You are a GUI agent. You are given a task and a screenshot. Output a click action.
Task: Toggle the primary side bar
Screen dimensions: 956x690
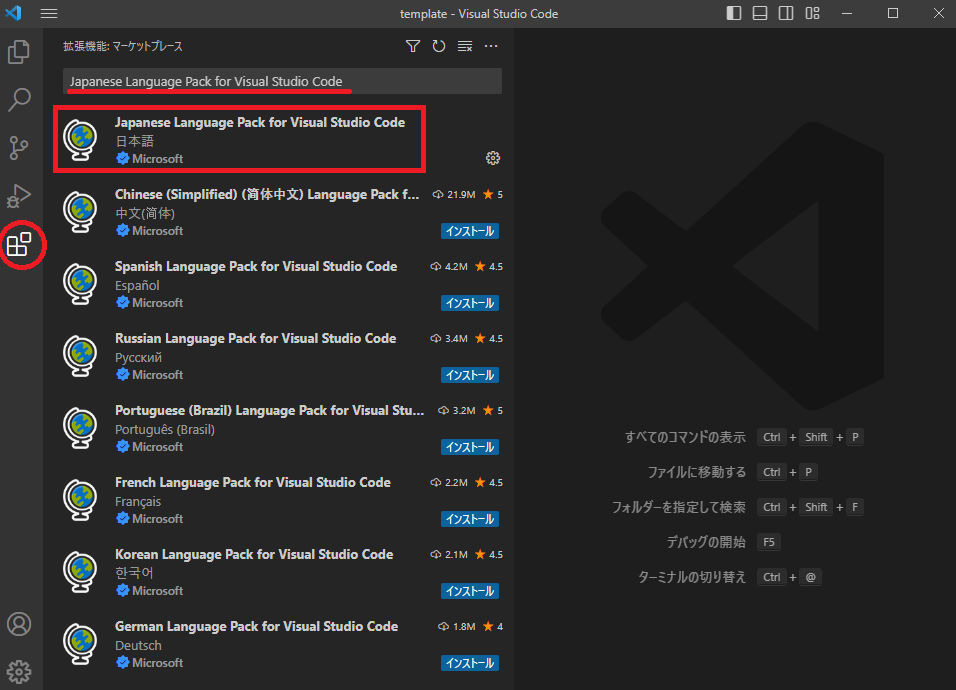[734, 13]
